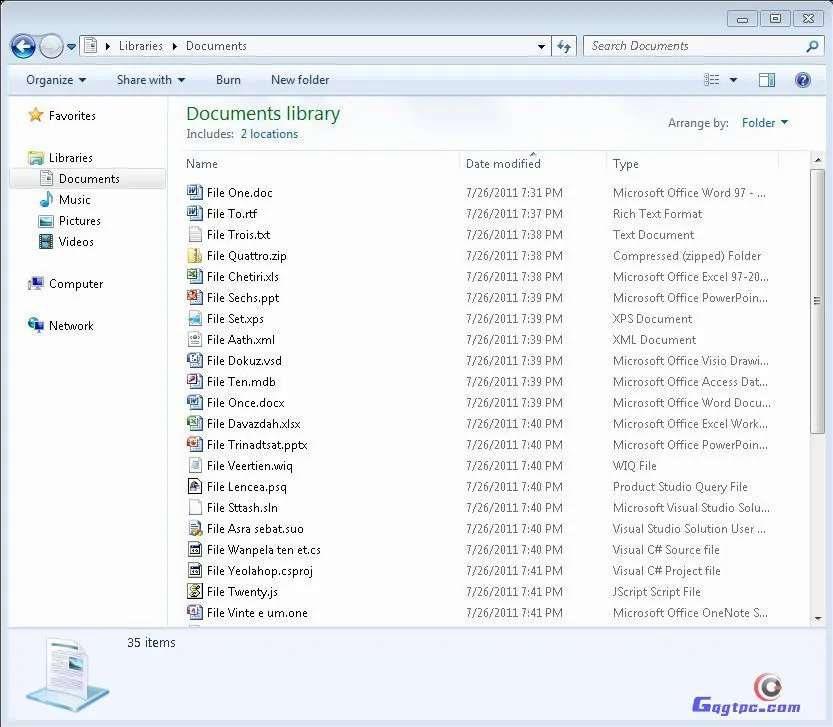Click the Back navigation arrow button
Viewport: 833px width, 727px height.
[23, 46]
